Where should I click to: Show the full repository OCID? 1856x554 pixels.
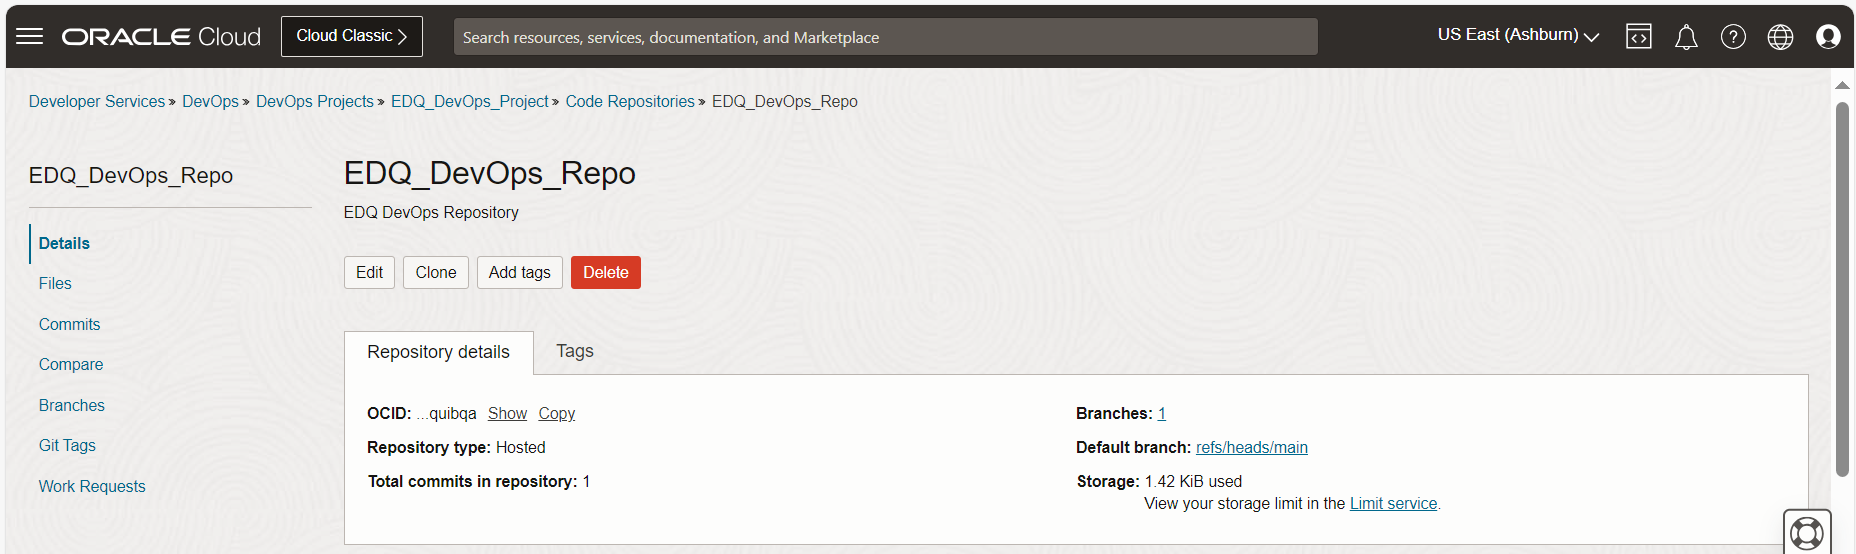tap(507, 414)
